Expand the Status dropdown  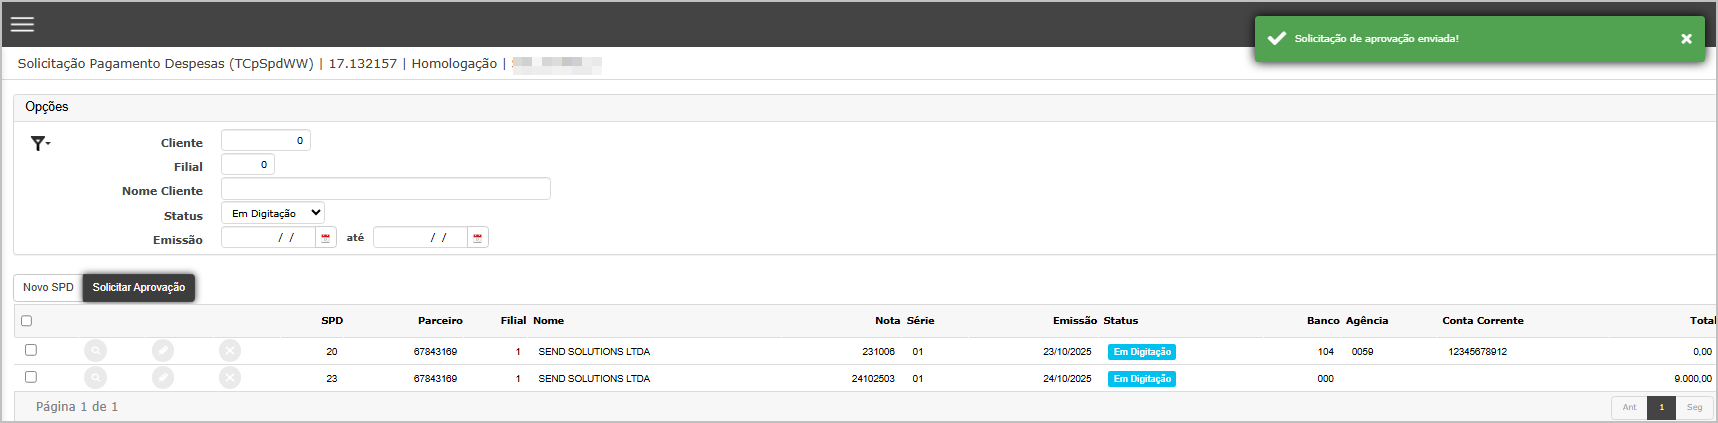point(273,213)
